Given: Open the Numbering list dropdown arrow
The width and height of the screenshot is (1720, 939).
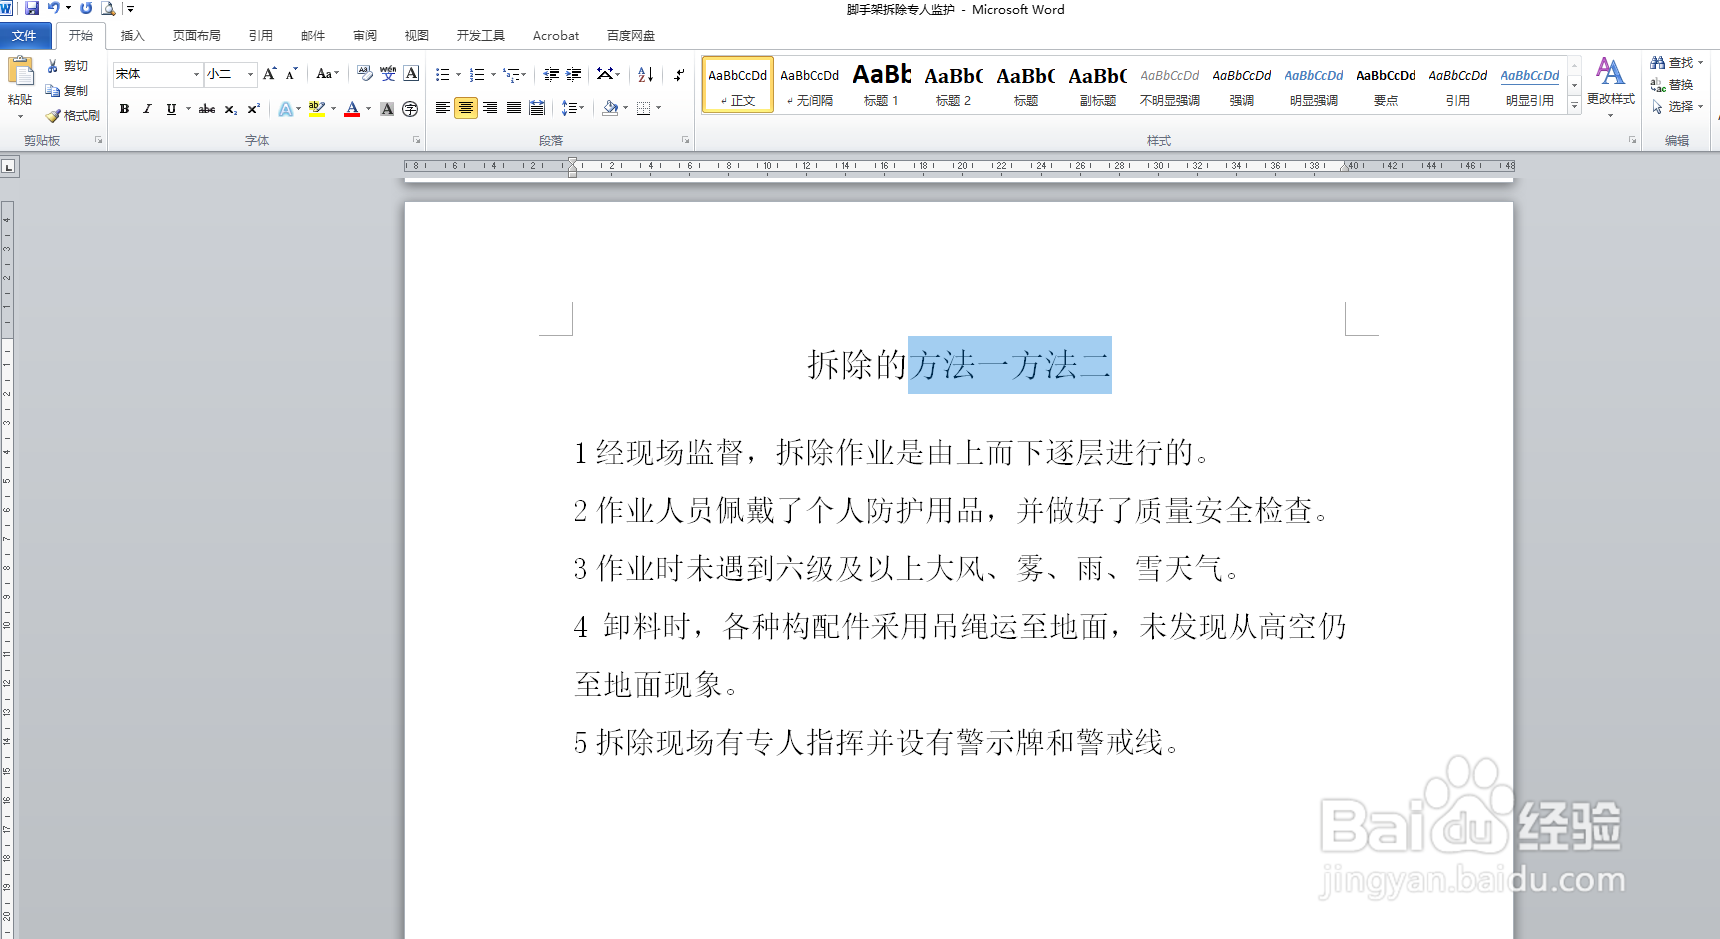Looking at the screenshot, I should (x=493, y=75).
